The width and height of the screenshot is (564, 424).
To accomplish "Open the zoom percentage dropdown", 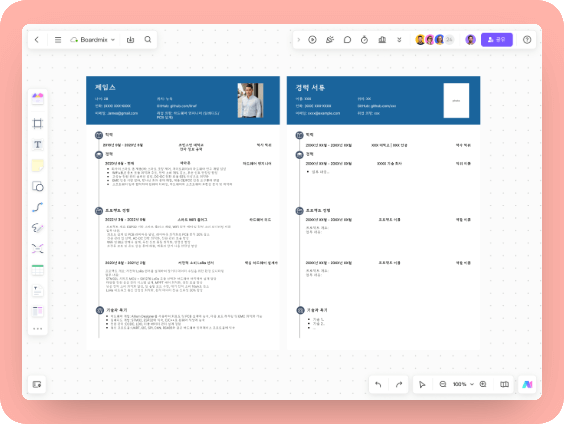I will (463, 384).
